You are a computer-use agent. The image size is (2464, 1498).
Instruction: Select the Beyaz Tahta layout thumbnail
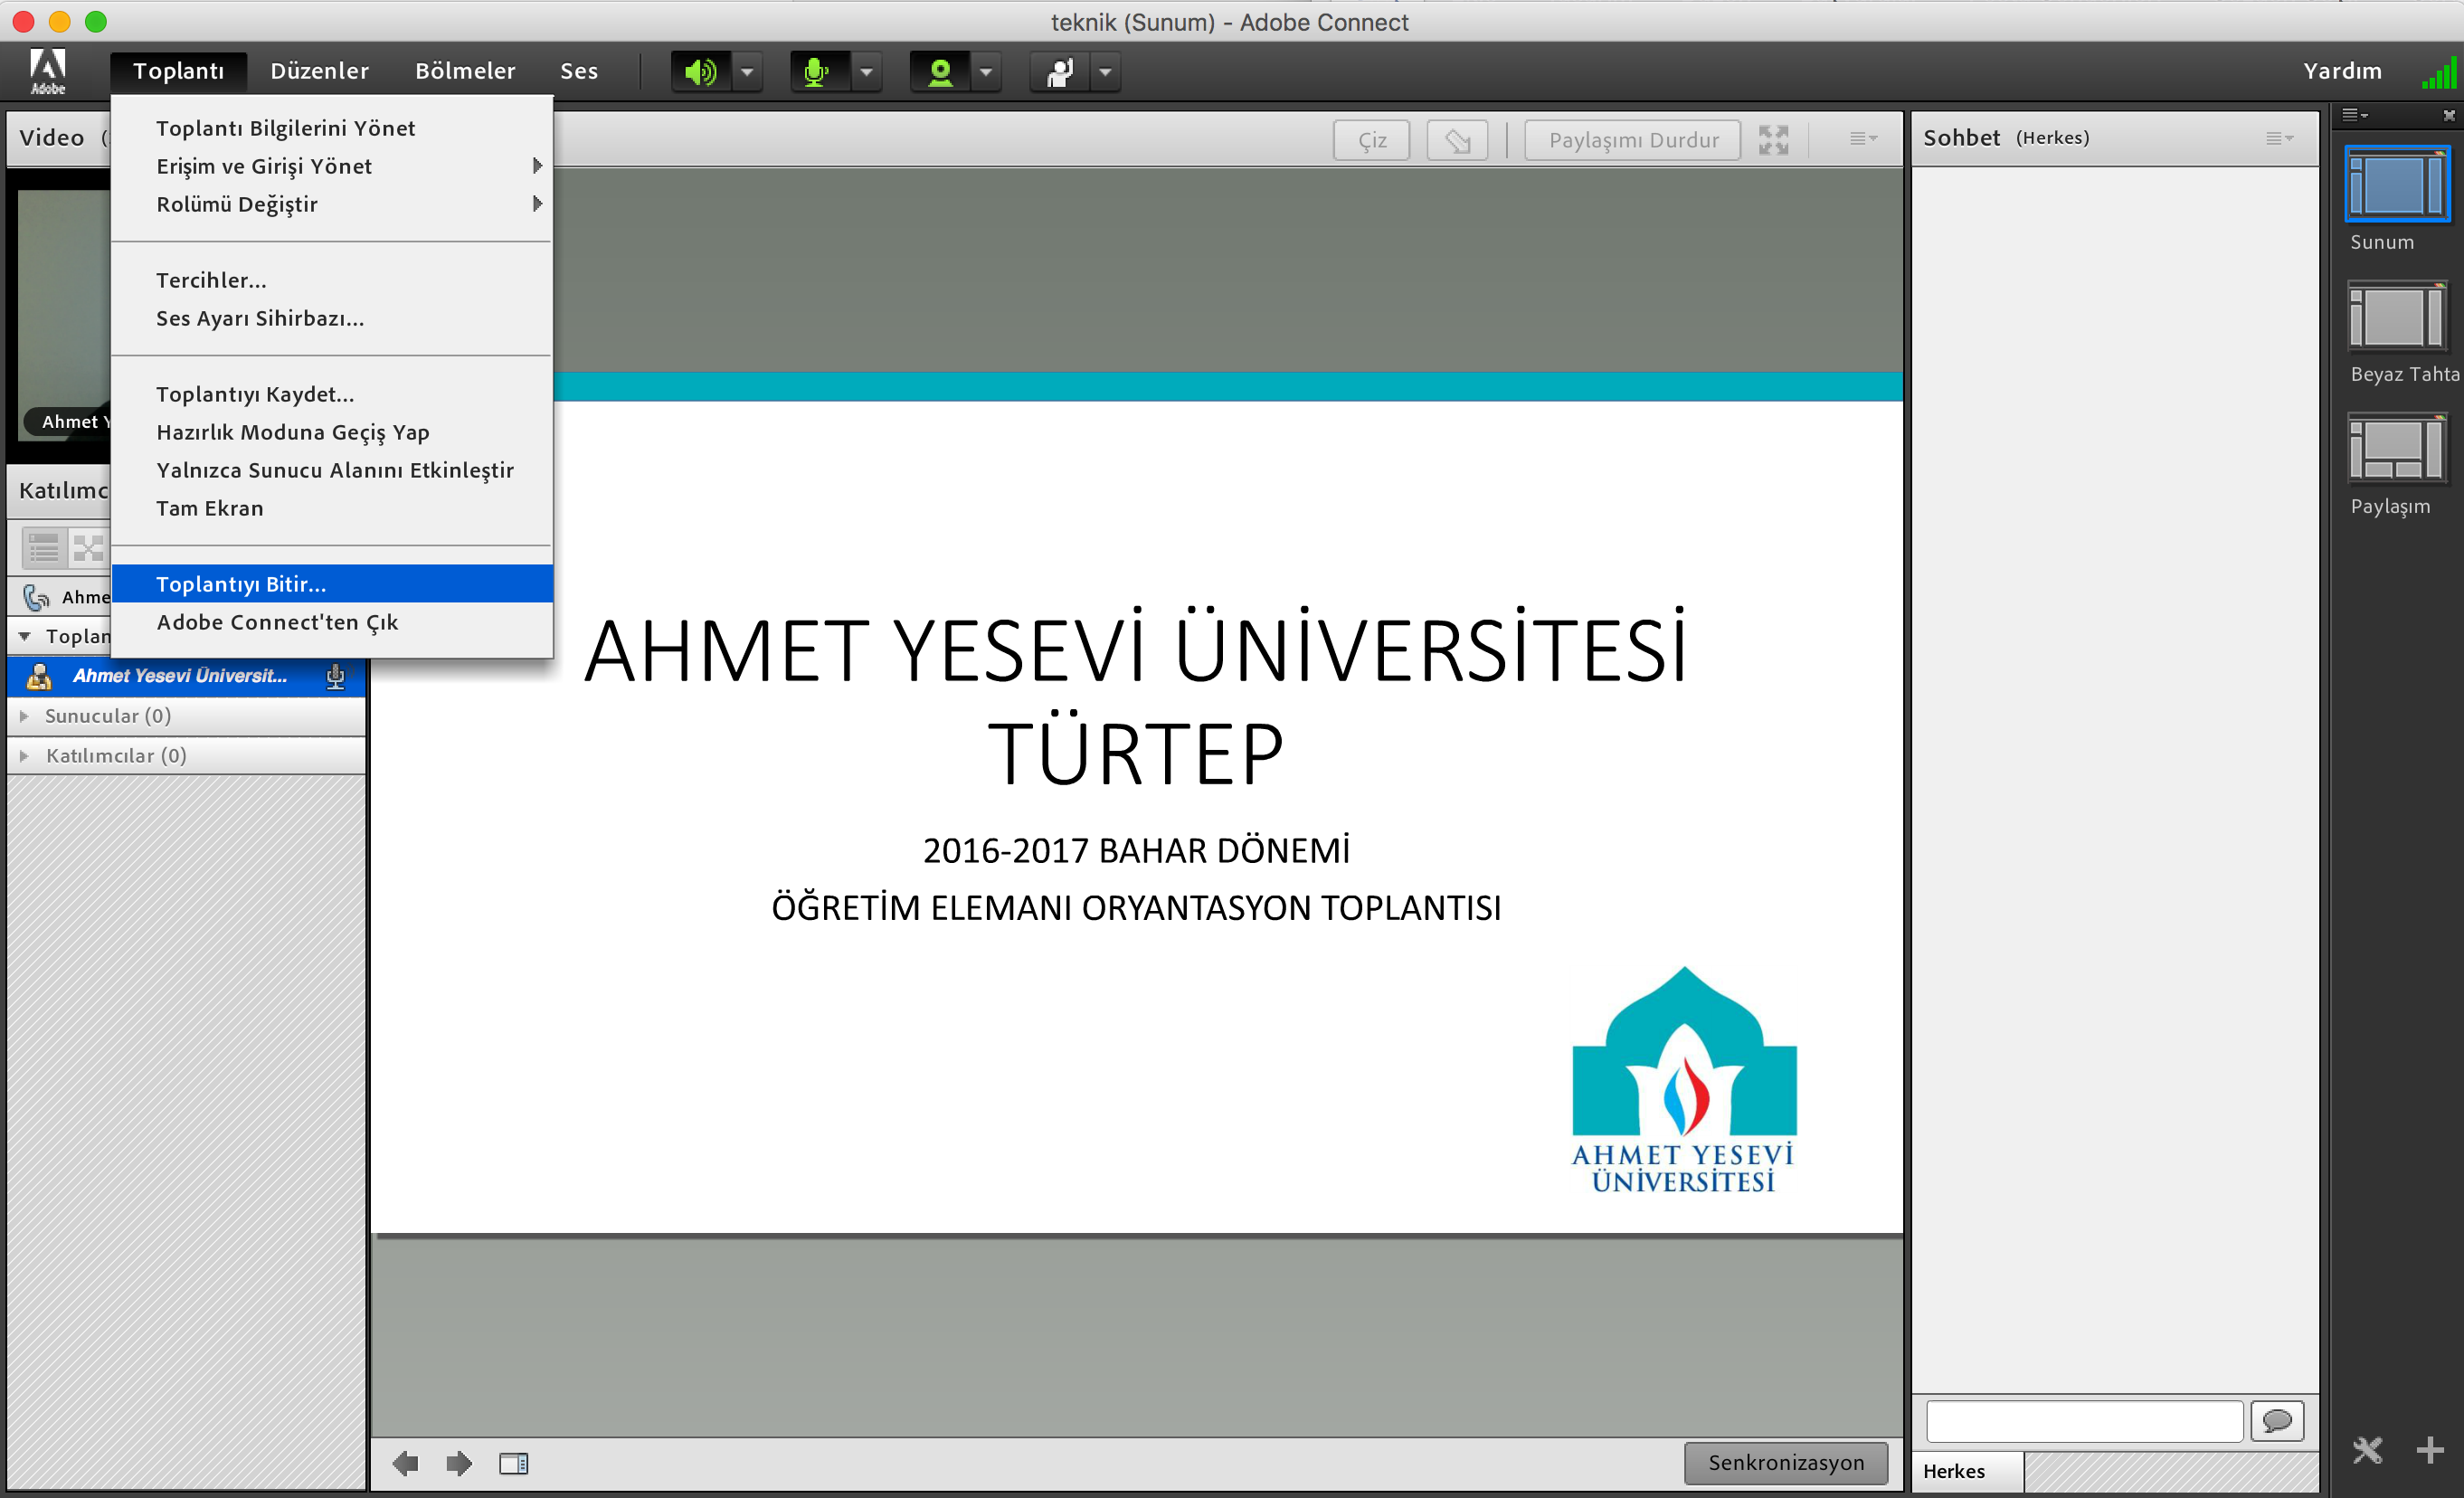pyautogui.click(x=2398, y=317)
